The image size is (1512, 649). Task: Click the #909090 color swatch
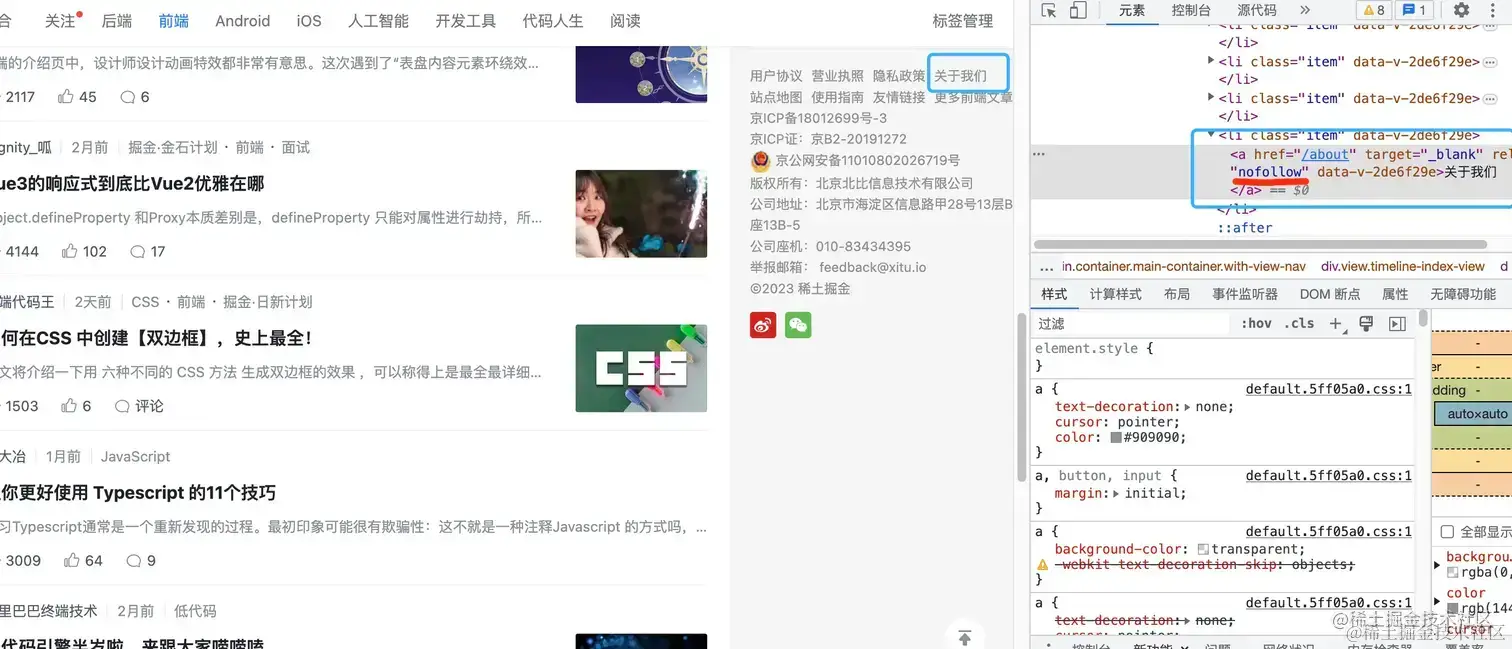pyautogui.click(x=1116, y=438)
